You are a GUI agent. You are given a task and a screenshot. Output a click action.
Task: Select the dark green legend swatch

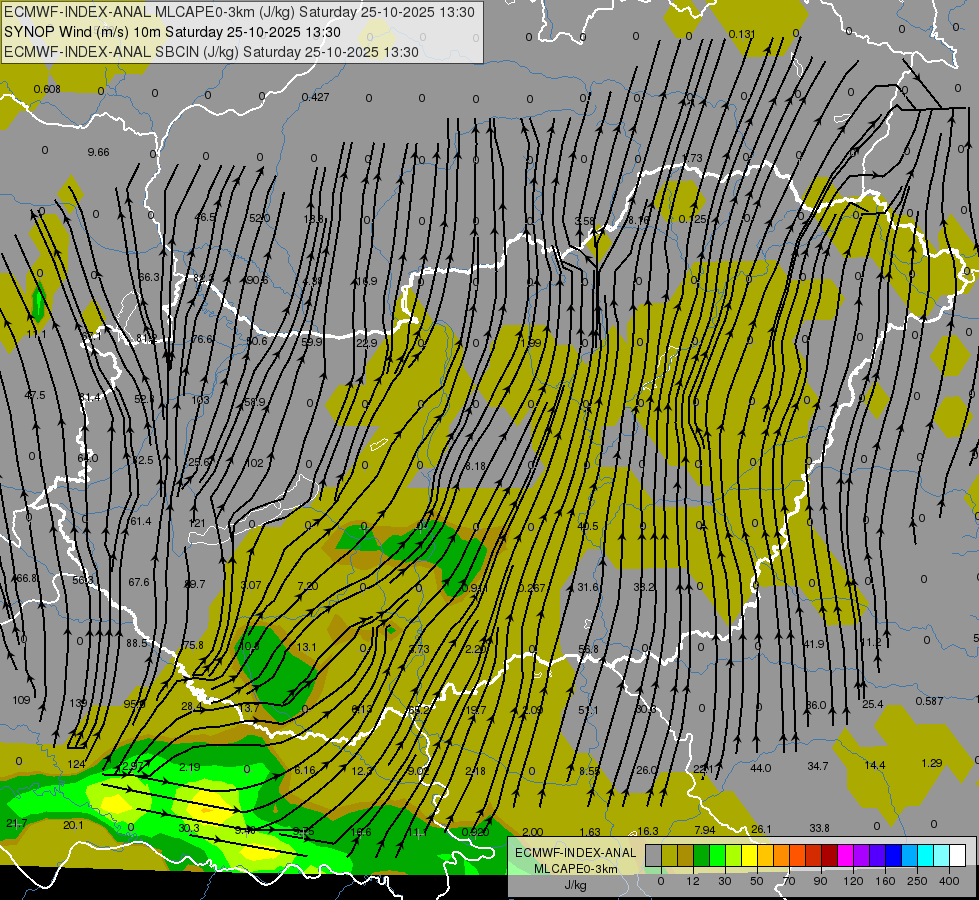[702, 855]
